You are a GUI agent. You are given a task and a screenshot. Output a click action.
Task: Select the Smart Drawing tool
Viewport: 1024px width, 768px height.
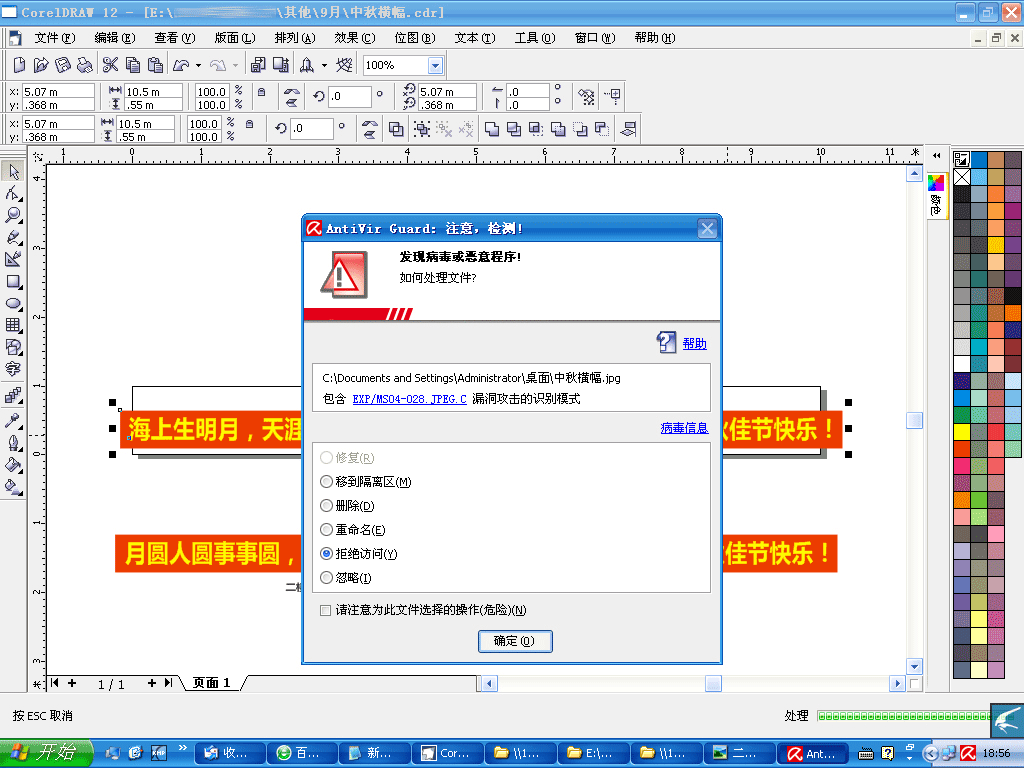[13, 259]
